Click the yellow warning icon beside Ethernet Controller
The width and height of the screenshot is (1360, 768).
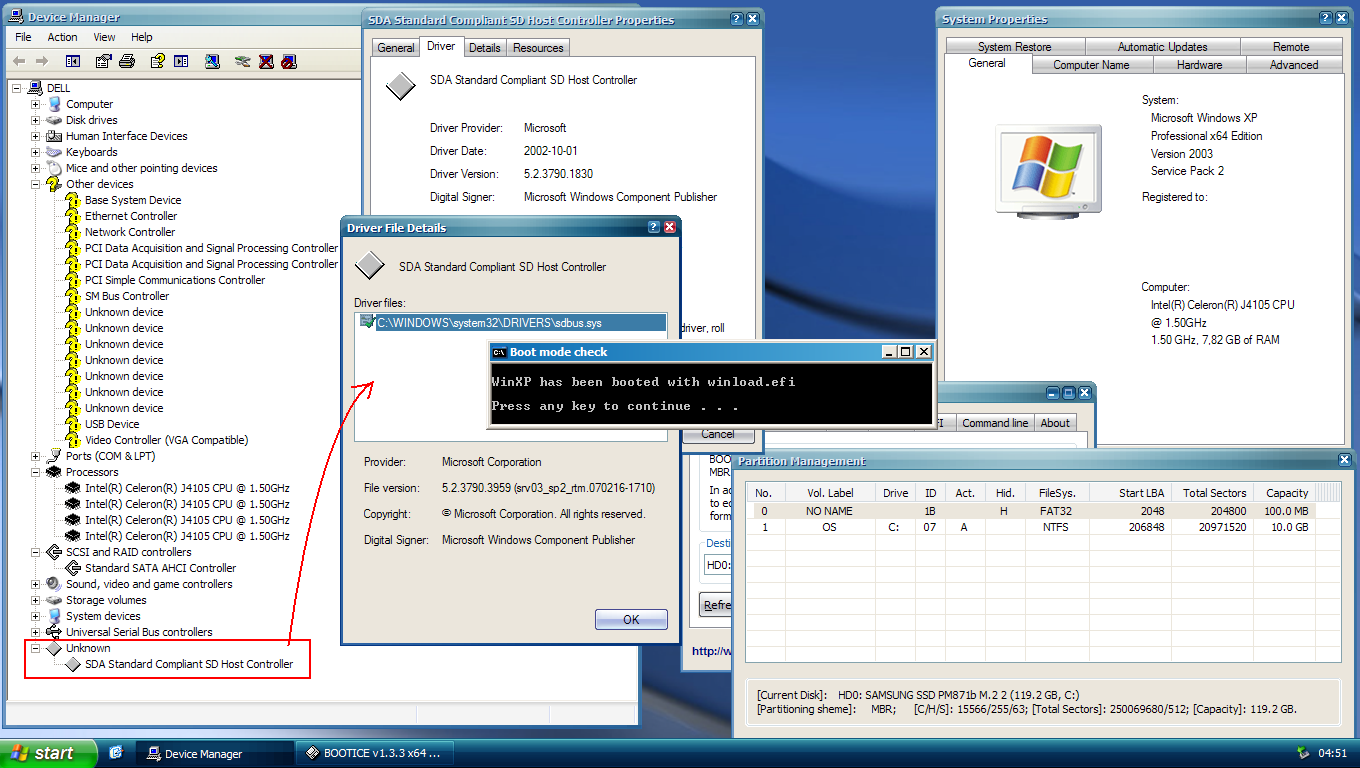point(73,216)
